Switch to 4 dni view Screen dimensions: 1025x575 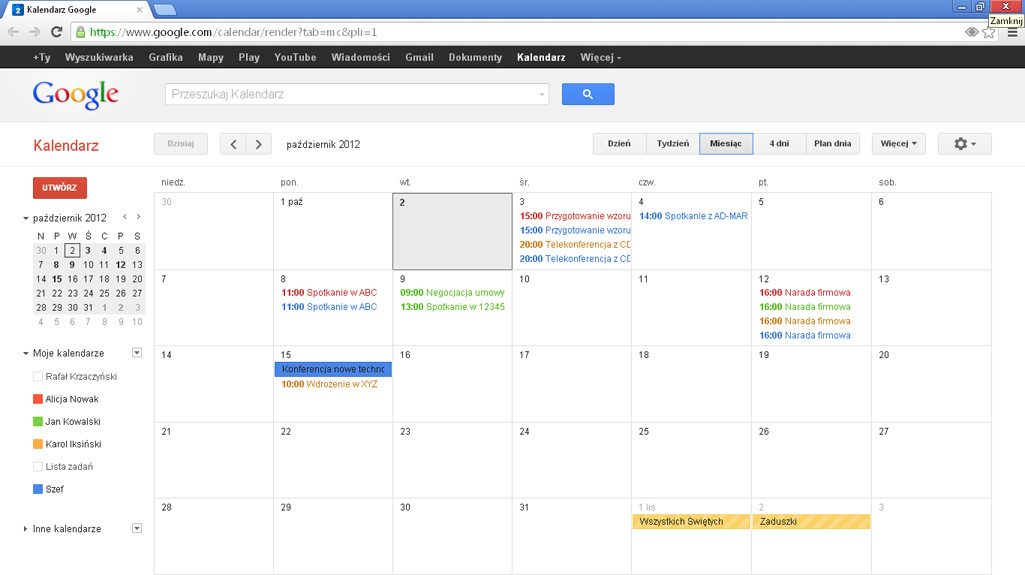click(779, 144)
